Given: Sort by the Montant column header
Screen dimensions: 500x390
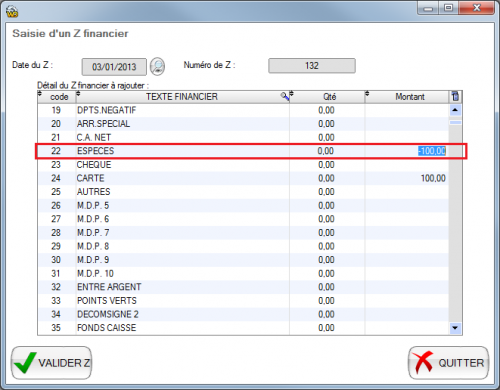Looking at the screenshot, I should [410, 97].
